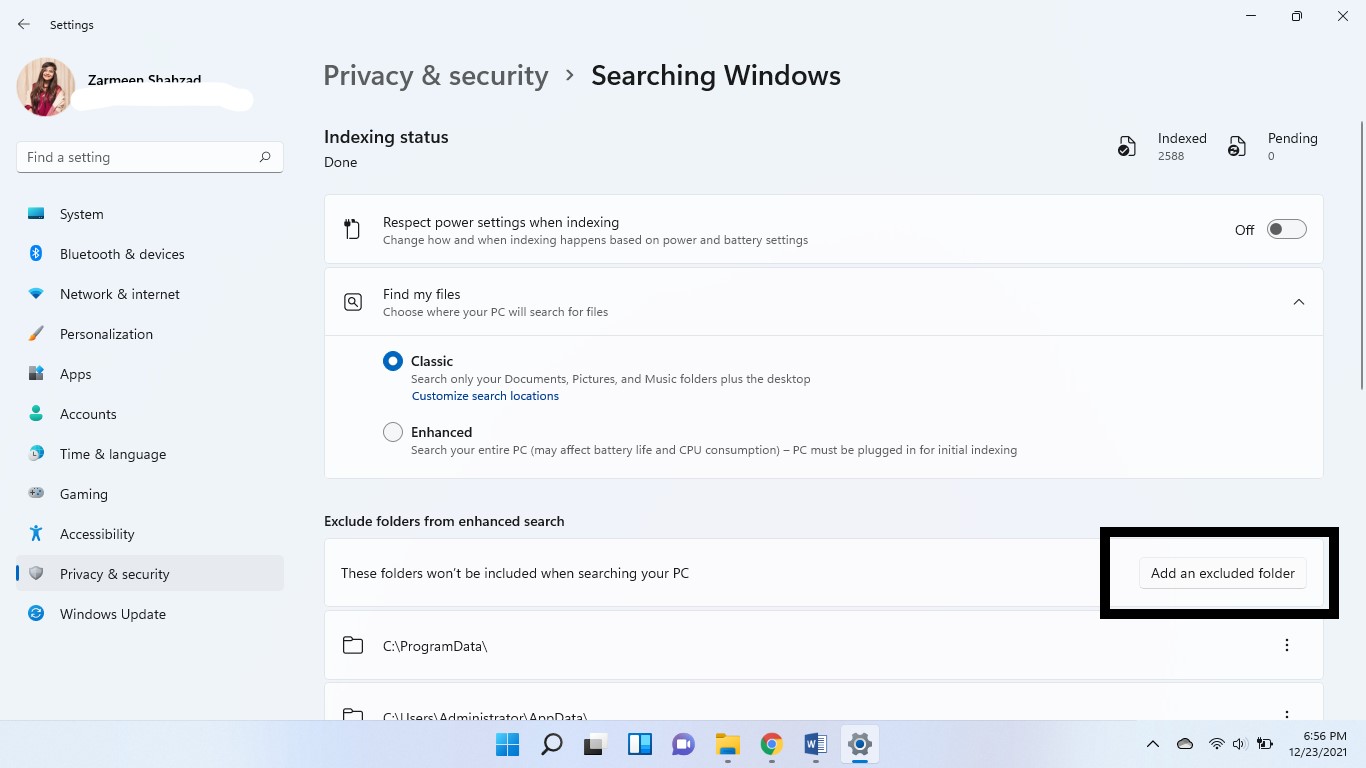Open Widgets from the taskbar
Viewport: 1366px width, 768px height.
640,744
